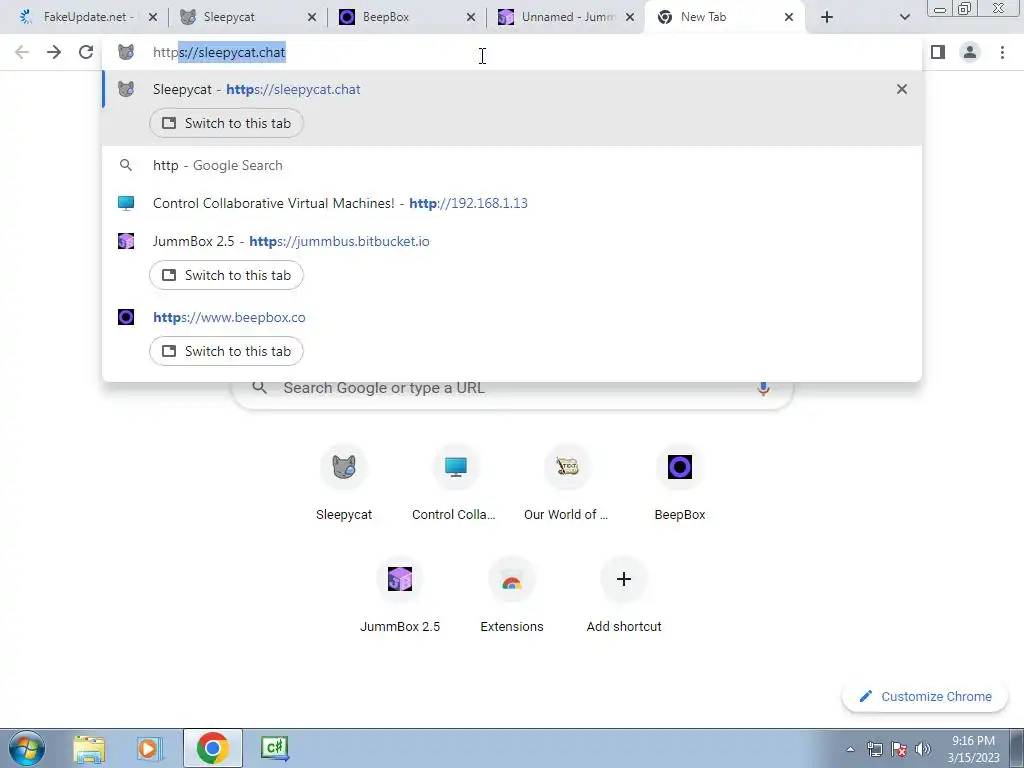The height and width of the screenshot is (768, 1024).
Task: Open Windows Explorer from the taskbar
Action: (89, 748)
